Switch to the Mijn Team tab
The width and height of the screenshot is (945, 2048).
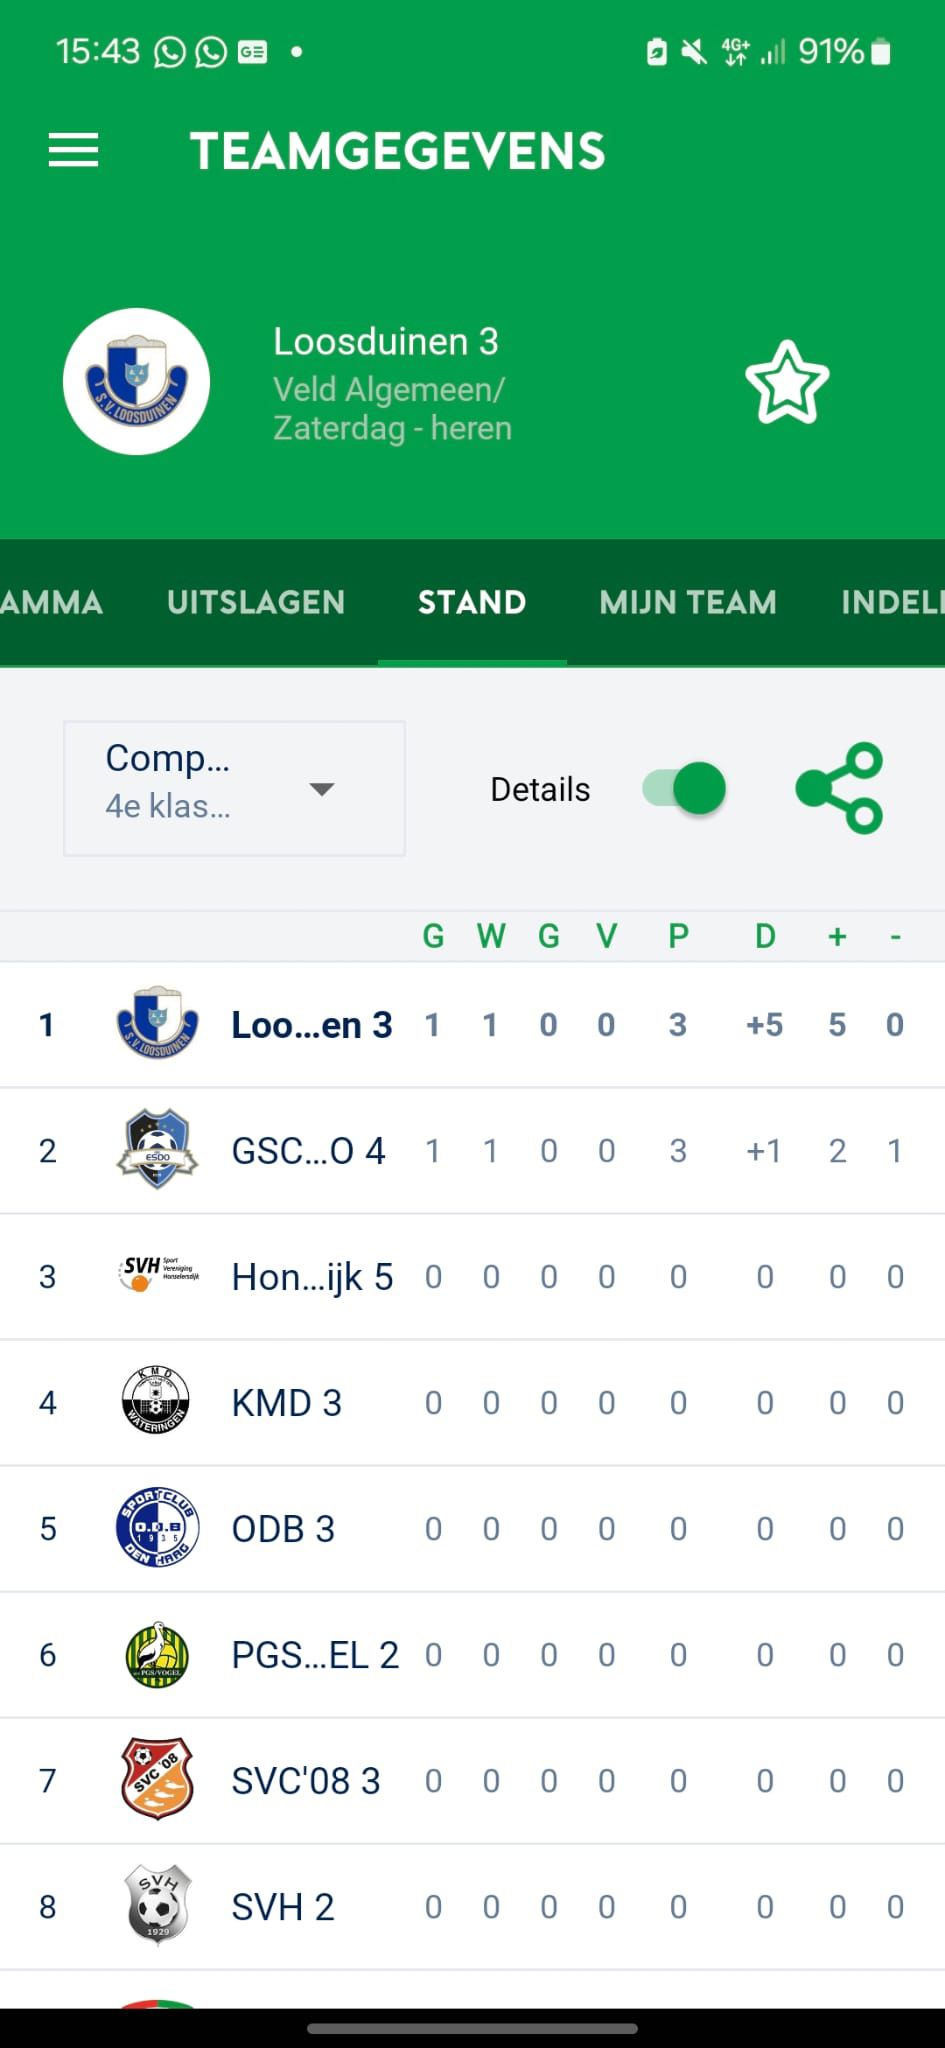pos(688,602)
